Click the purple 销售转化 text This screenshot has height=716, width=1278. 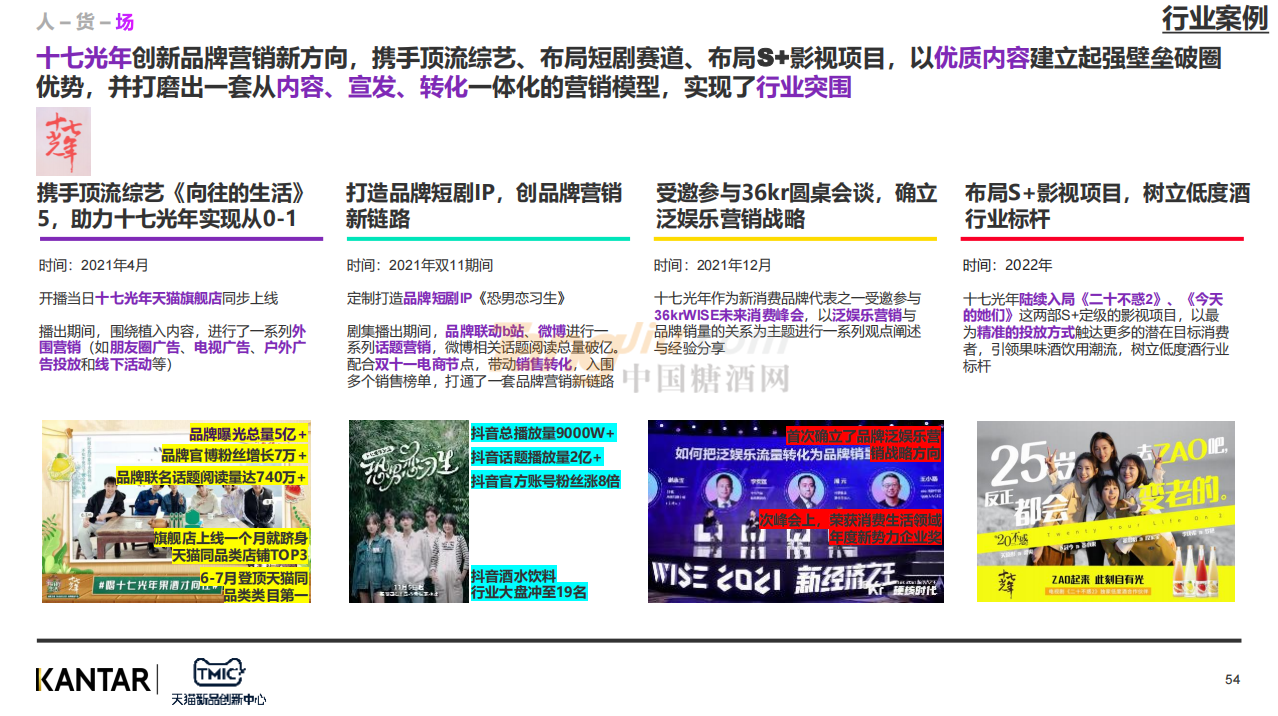(543, 364)
